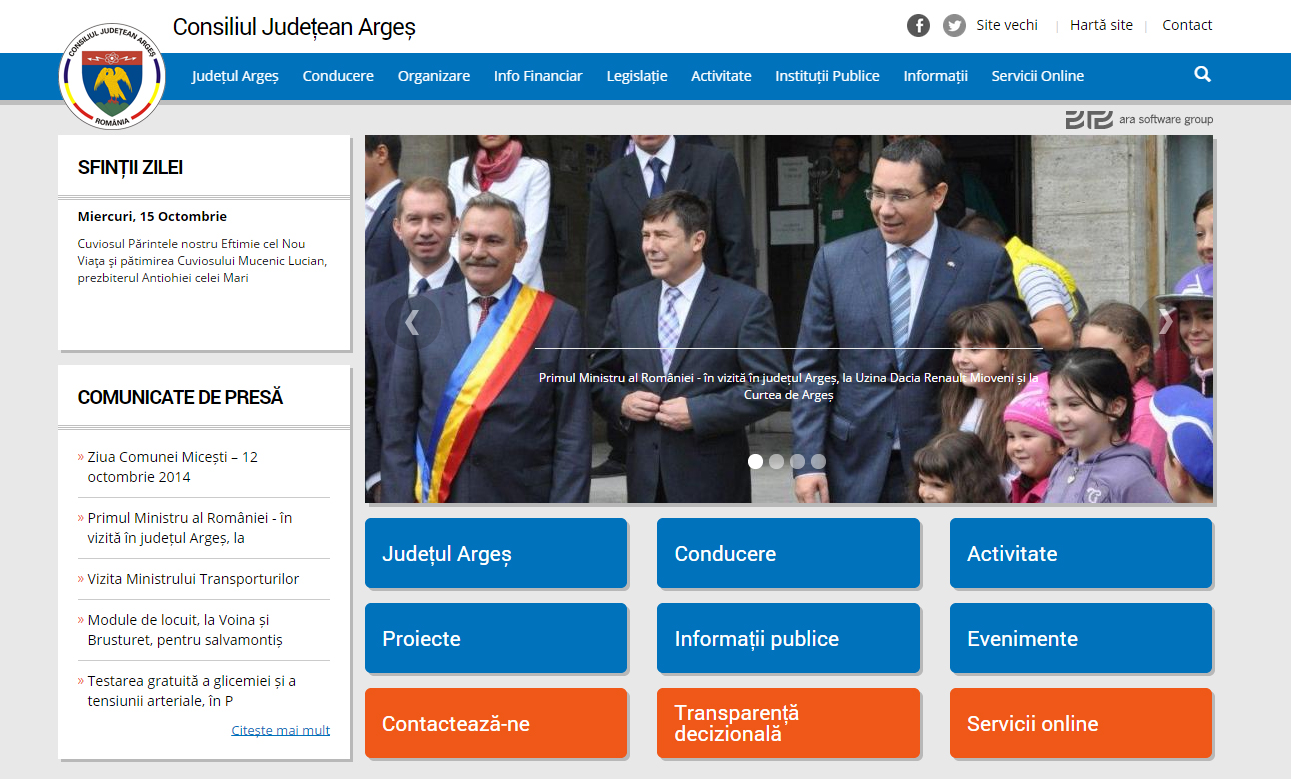The image size is (1291, 779).
Task: Open the Hartă site link
Action: [1101, 25]
